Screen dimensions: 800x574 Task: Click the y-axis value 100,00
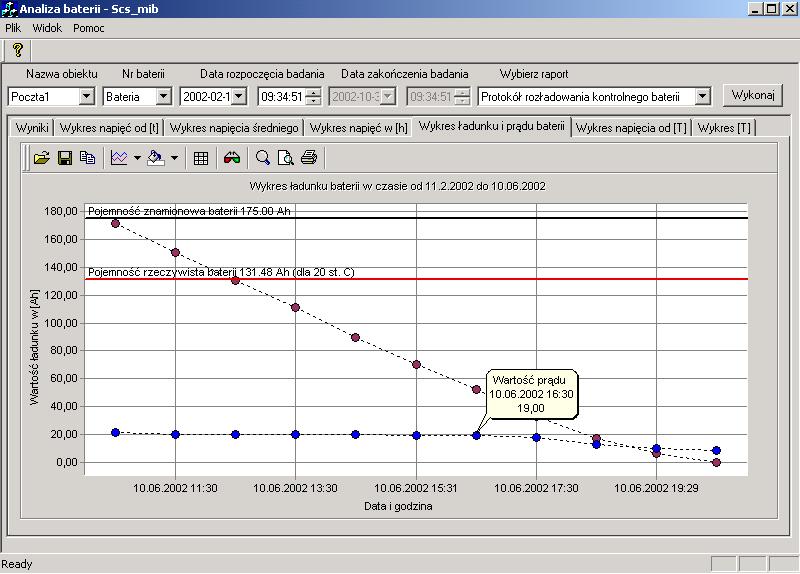(61, 323)
